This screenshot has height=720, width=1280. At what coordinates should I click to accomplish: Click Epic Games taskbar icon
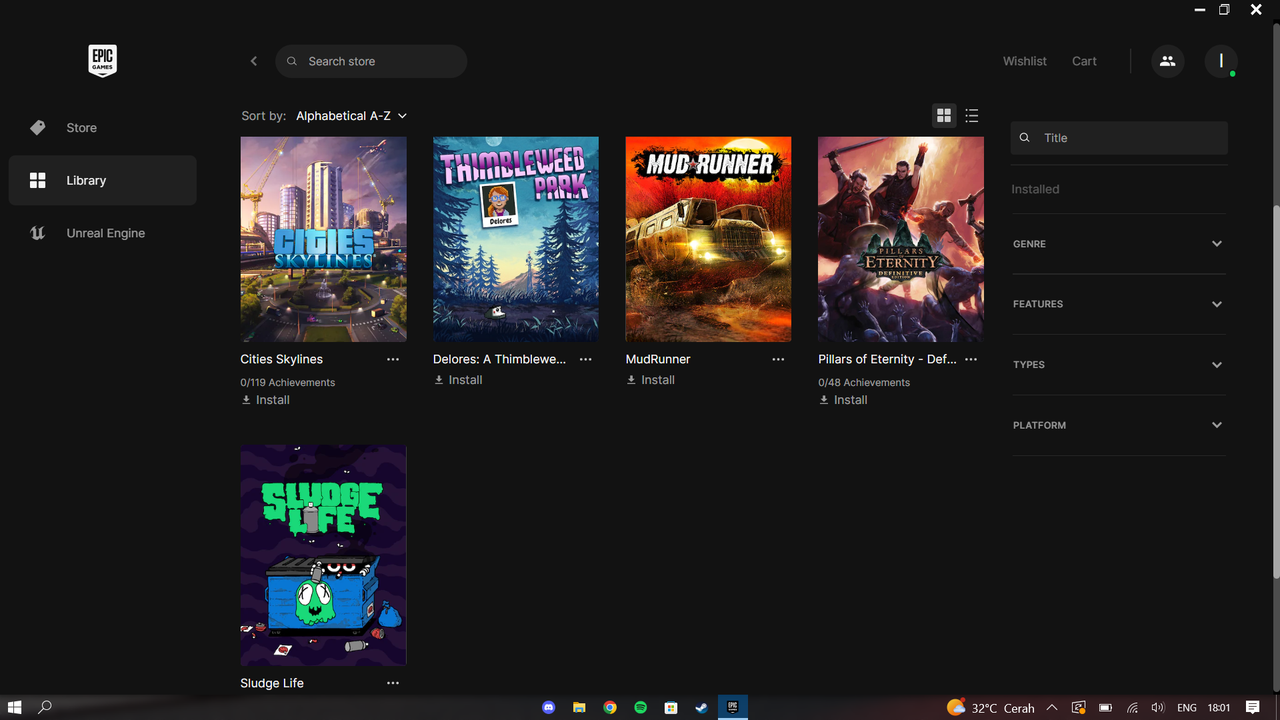(x=732, y=707)
